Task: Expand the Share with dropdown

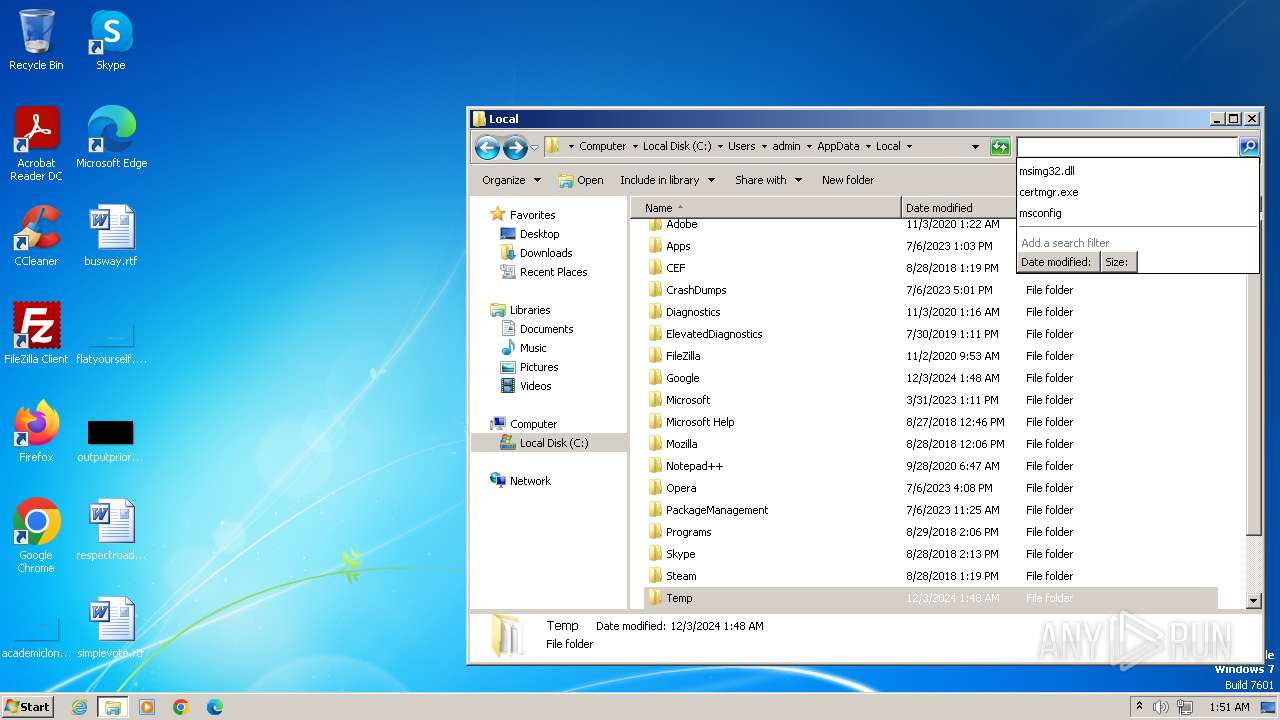Action: coord(769,180)
